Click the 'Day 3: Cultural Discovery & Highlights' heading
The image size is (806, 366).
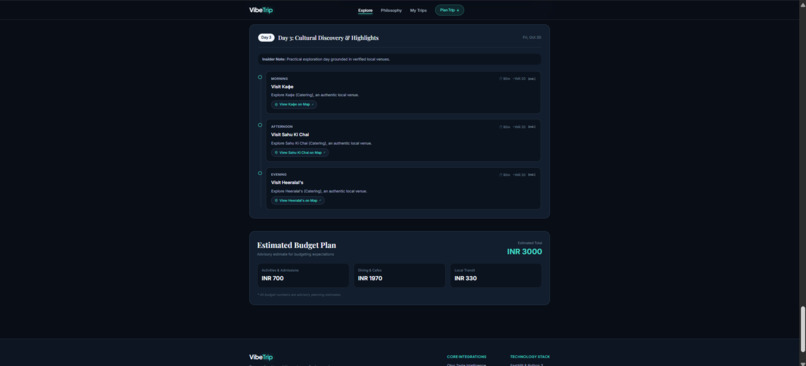click(x=328, y=38)
